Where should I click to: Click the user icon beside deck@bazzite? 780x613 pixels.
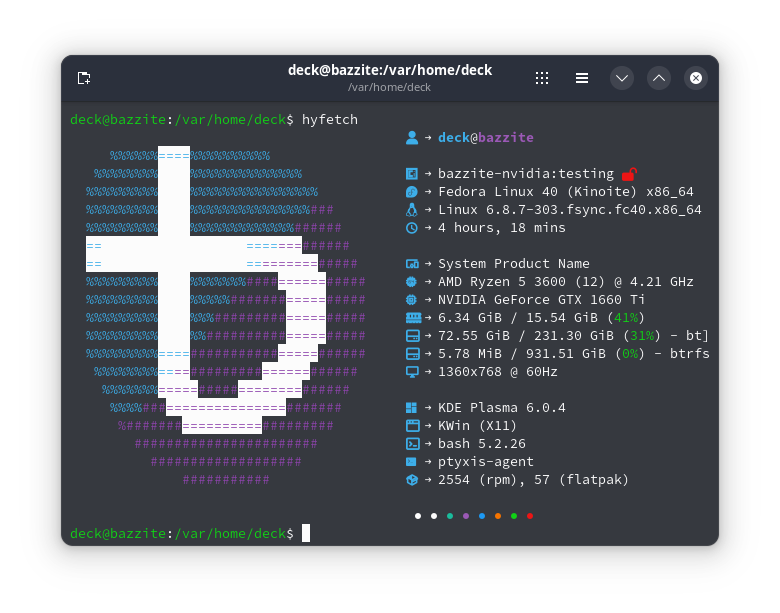point(411,138)
